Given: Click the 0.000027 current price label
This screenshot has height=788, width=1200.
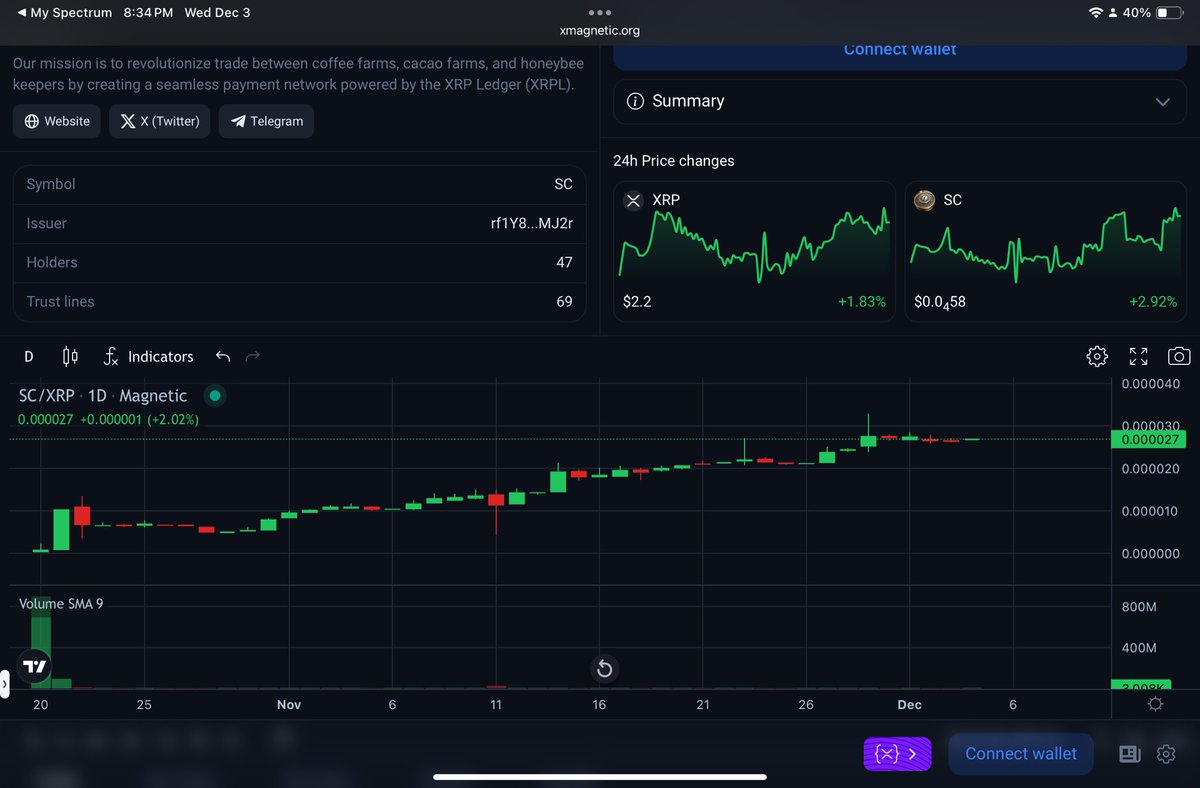Looking at the screenshot, I should click(1148, 440).
